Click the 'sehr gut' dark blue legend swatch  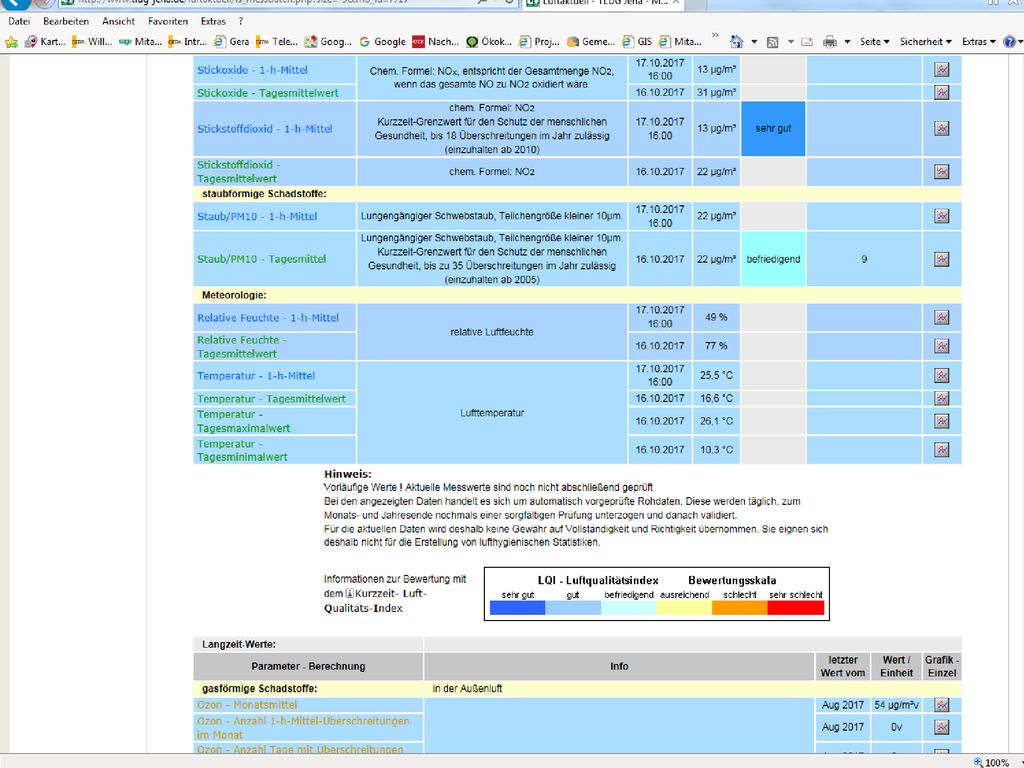coord(517,608)
